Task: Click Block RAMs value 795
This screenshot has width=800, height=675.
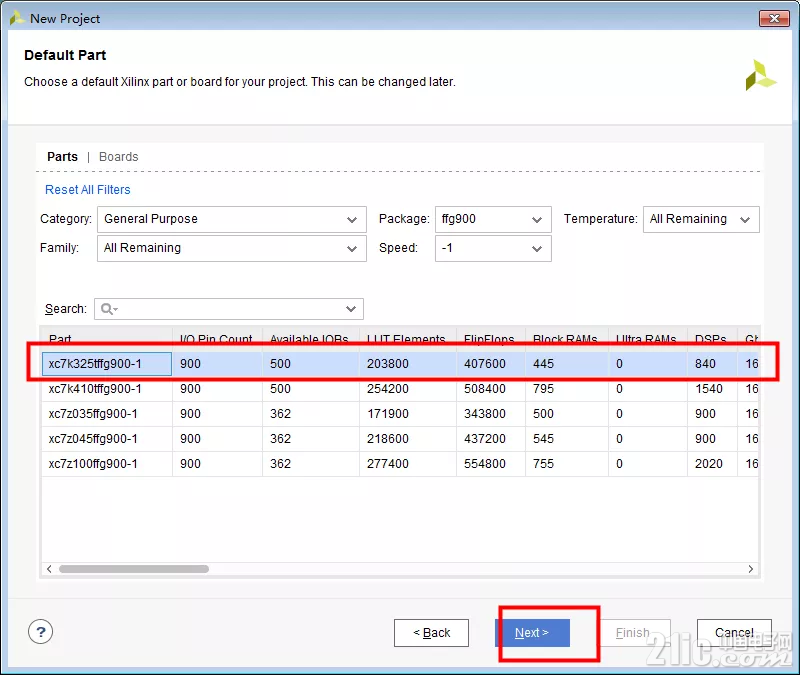Action: pos(543,389)
